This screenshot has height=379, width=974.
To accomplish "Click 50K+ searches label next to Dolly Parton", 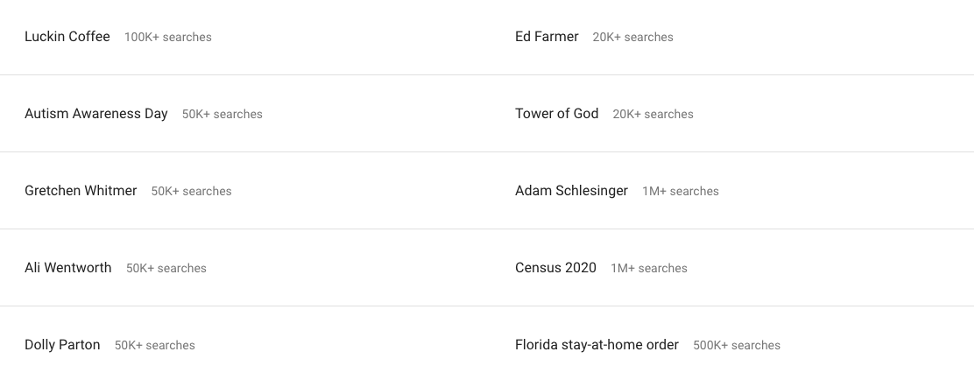I will pos(155,345).
